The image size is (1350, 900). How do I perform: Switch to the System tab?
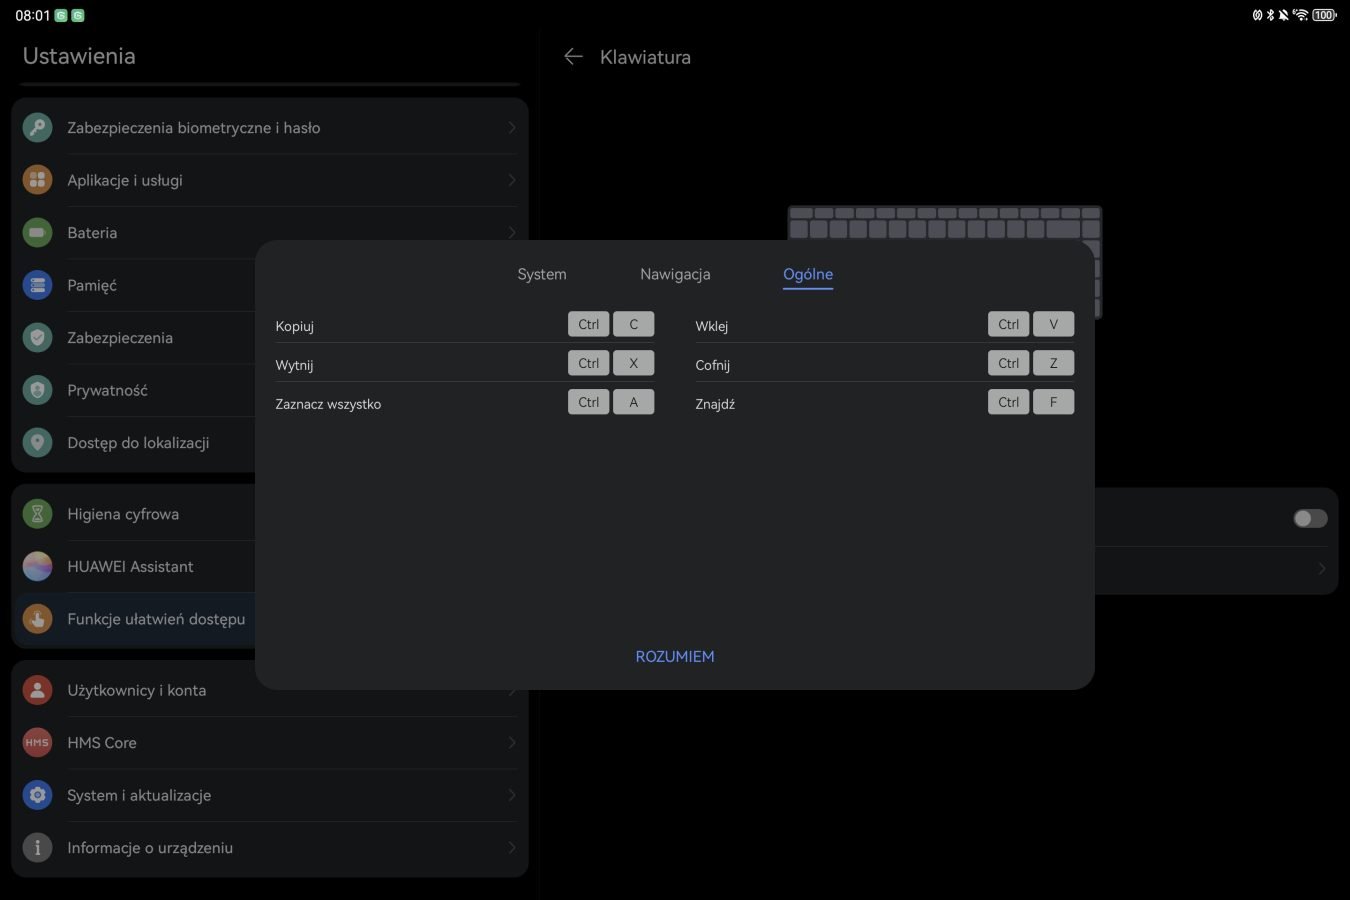pyautogui.click(x=541, y=274)
